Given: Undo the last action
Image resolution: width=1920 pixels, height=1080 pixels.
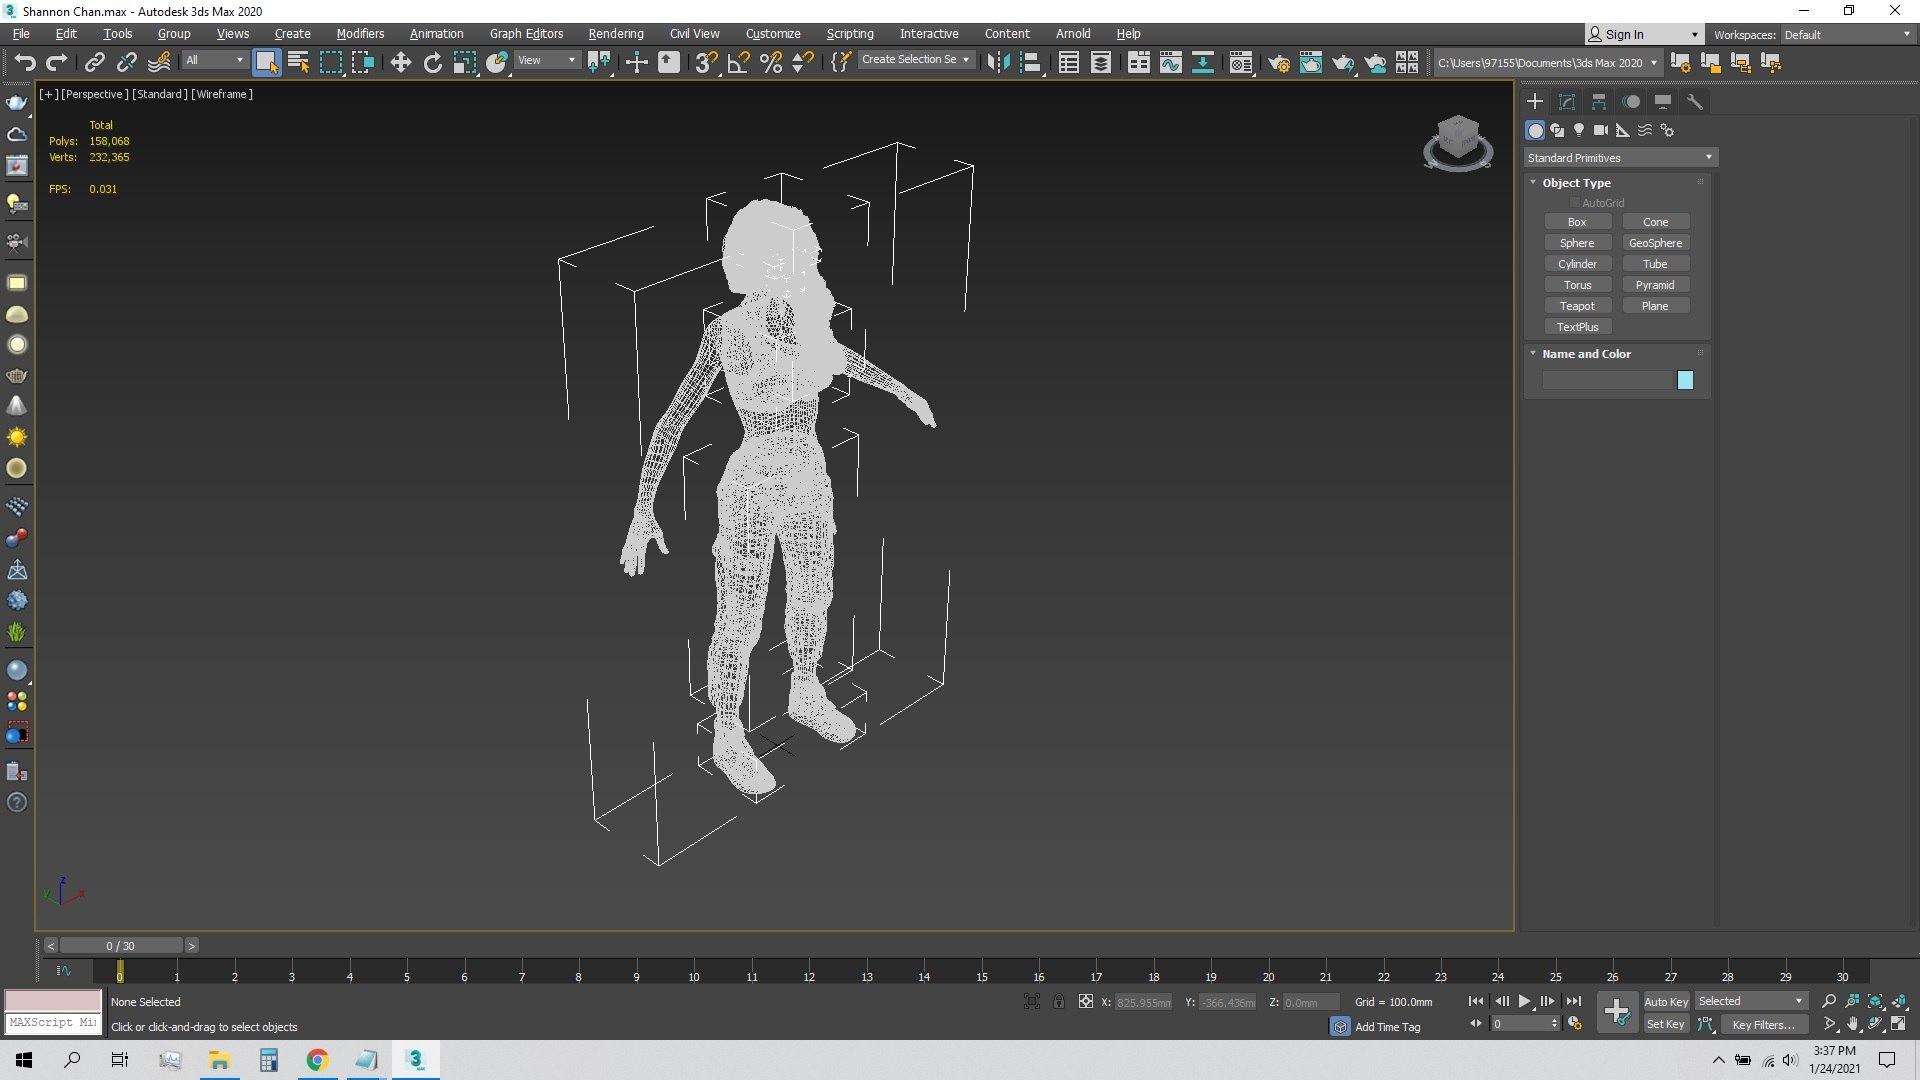Looking at the screenshot, I should (25, 62).
